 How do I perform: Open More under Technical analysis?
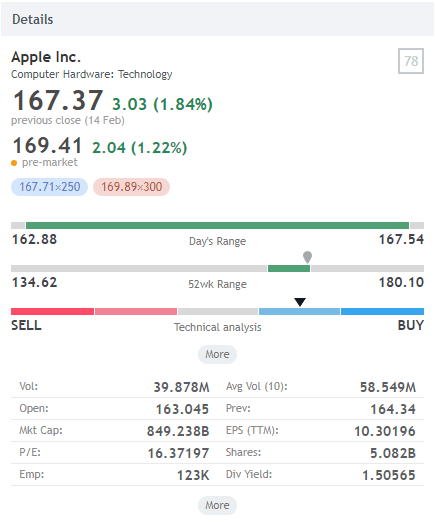click(217, 354)
